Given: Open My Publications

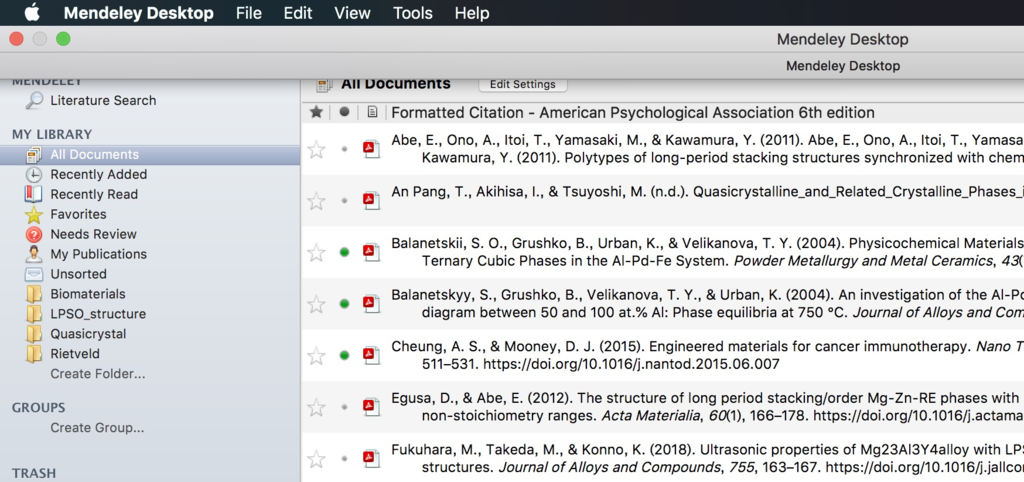Looking at the screenshot, I should (99, 254).
